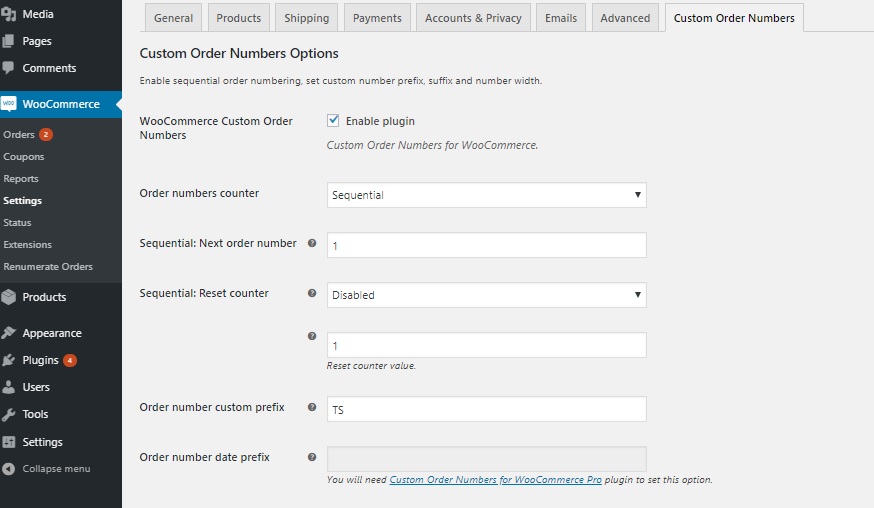This screenshot has height=508, width=874.
Task: Open the Renumerate Orders submenu link
Action: pyautogui.click(x=48, y=267)
